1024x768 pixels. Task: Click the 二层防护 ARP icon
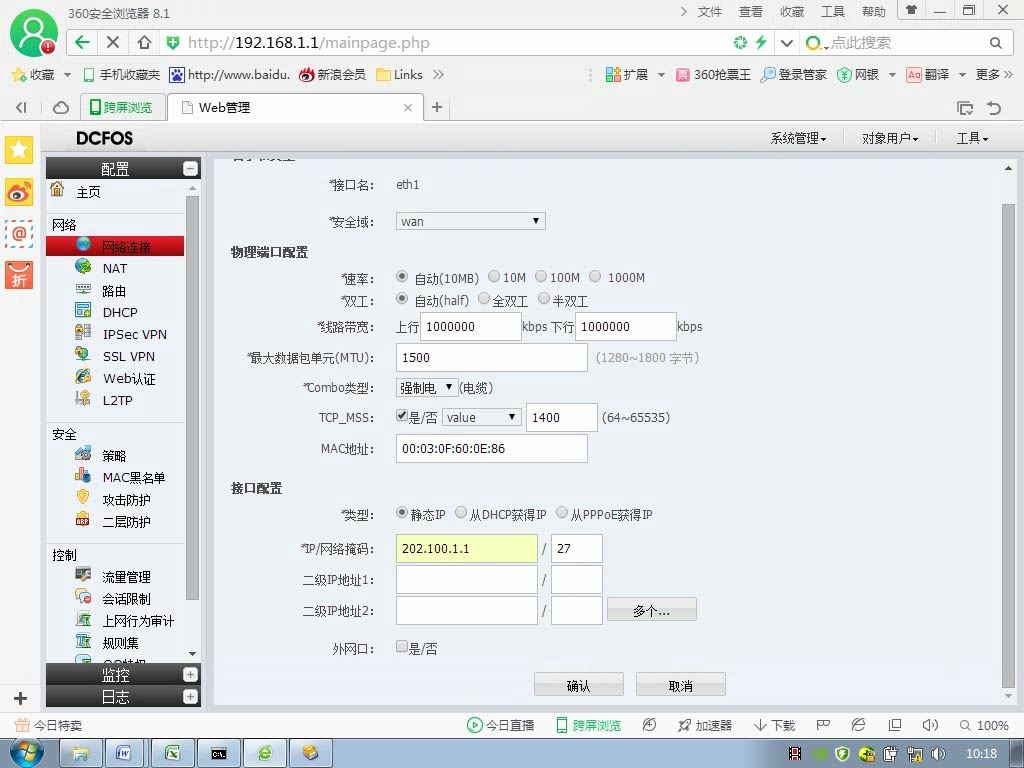[83, 520]
